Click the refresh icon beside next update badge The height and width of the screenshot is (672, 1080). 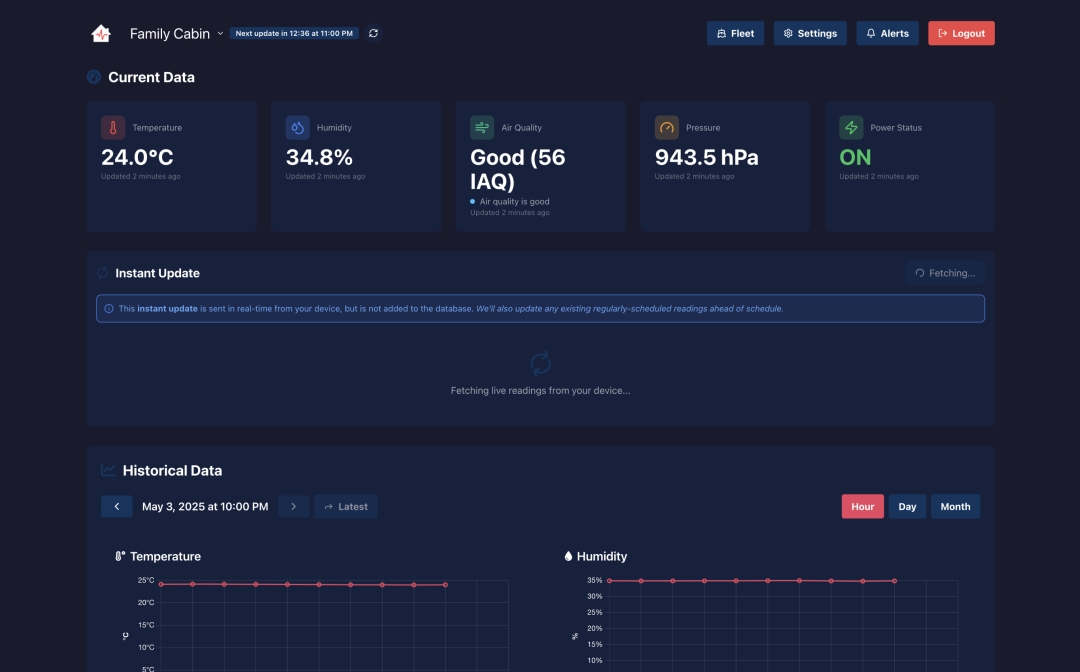point(373,33)
